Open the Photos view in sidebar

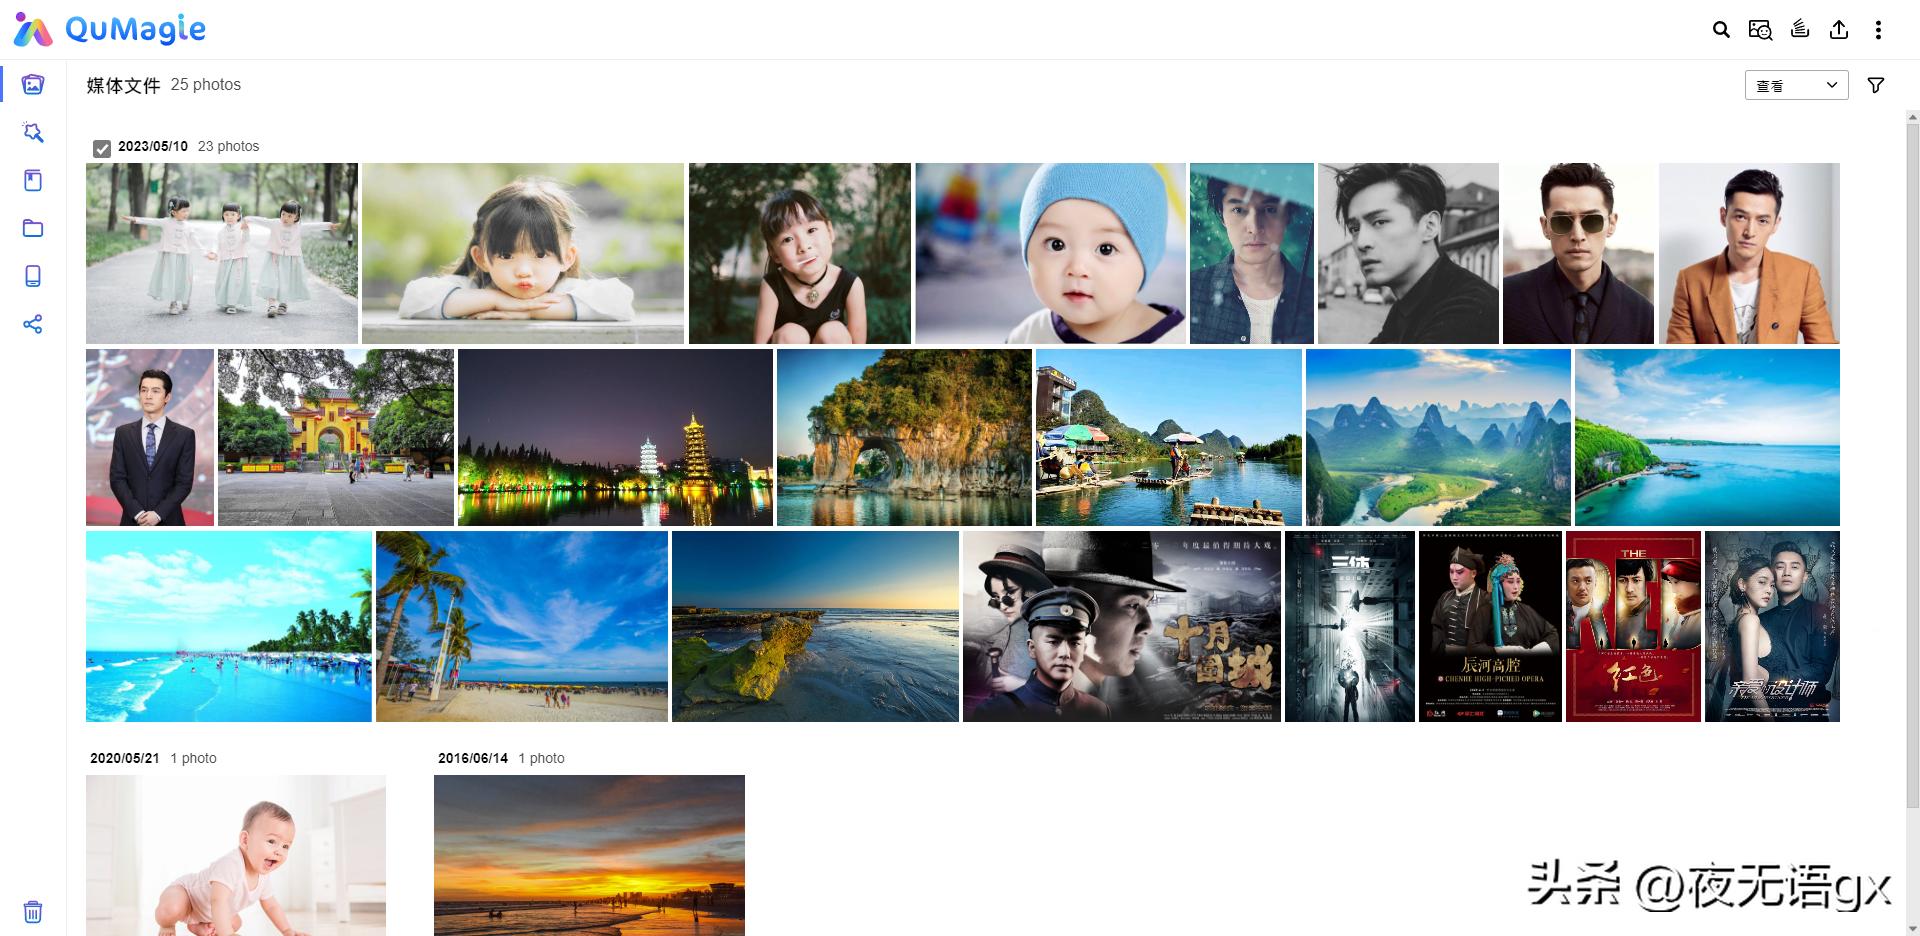(x=33, y=84)
